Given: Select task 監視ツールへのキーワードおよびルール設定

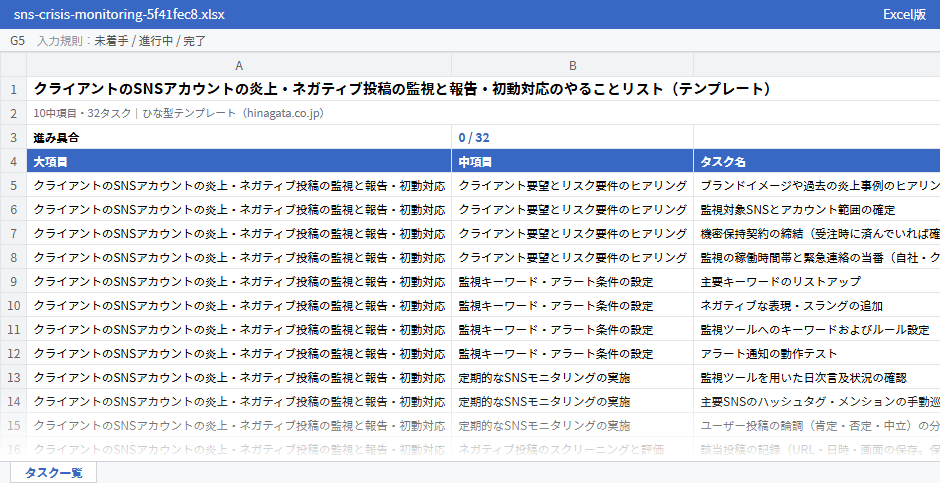Looking at the screenshot, I should [x=817, y=330].
